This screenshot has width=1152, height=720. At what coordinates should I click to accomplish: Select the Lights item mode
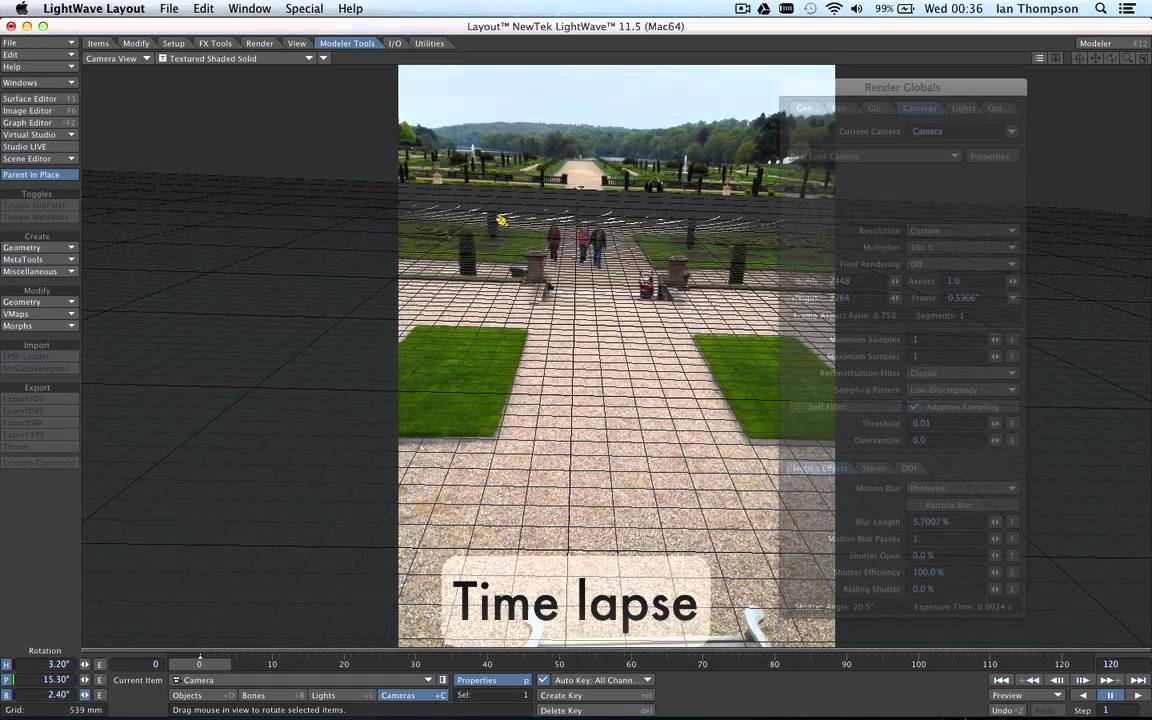[x=342, y=695]
